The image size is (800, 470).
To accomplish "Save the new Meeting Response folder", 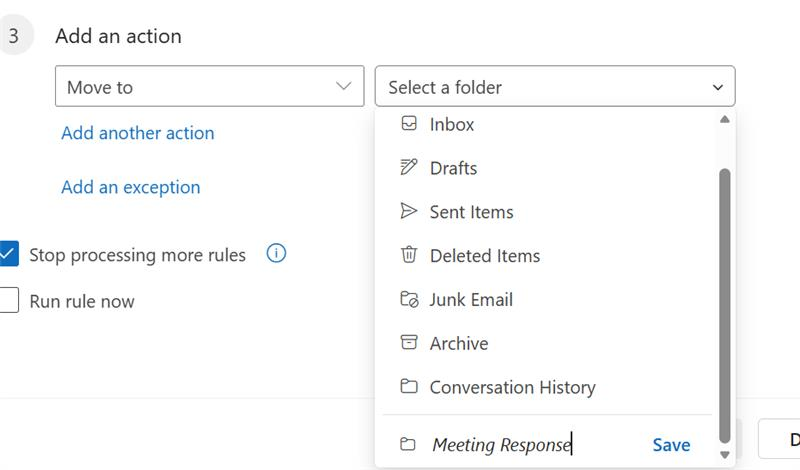I will (x=671, y=445).
